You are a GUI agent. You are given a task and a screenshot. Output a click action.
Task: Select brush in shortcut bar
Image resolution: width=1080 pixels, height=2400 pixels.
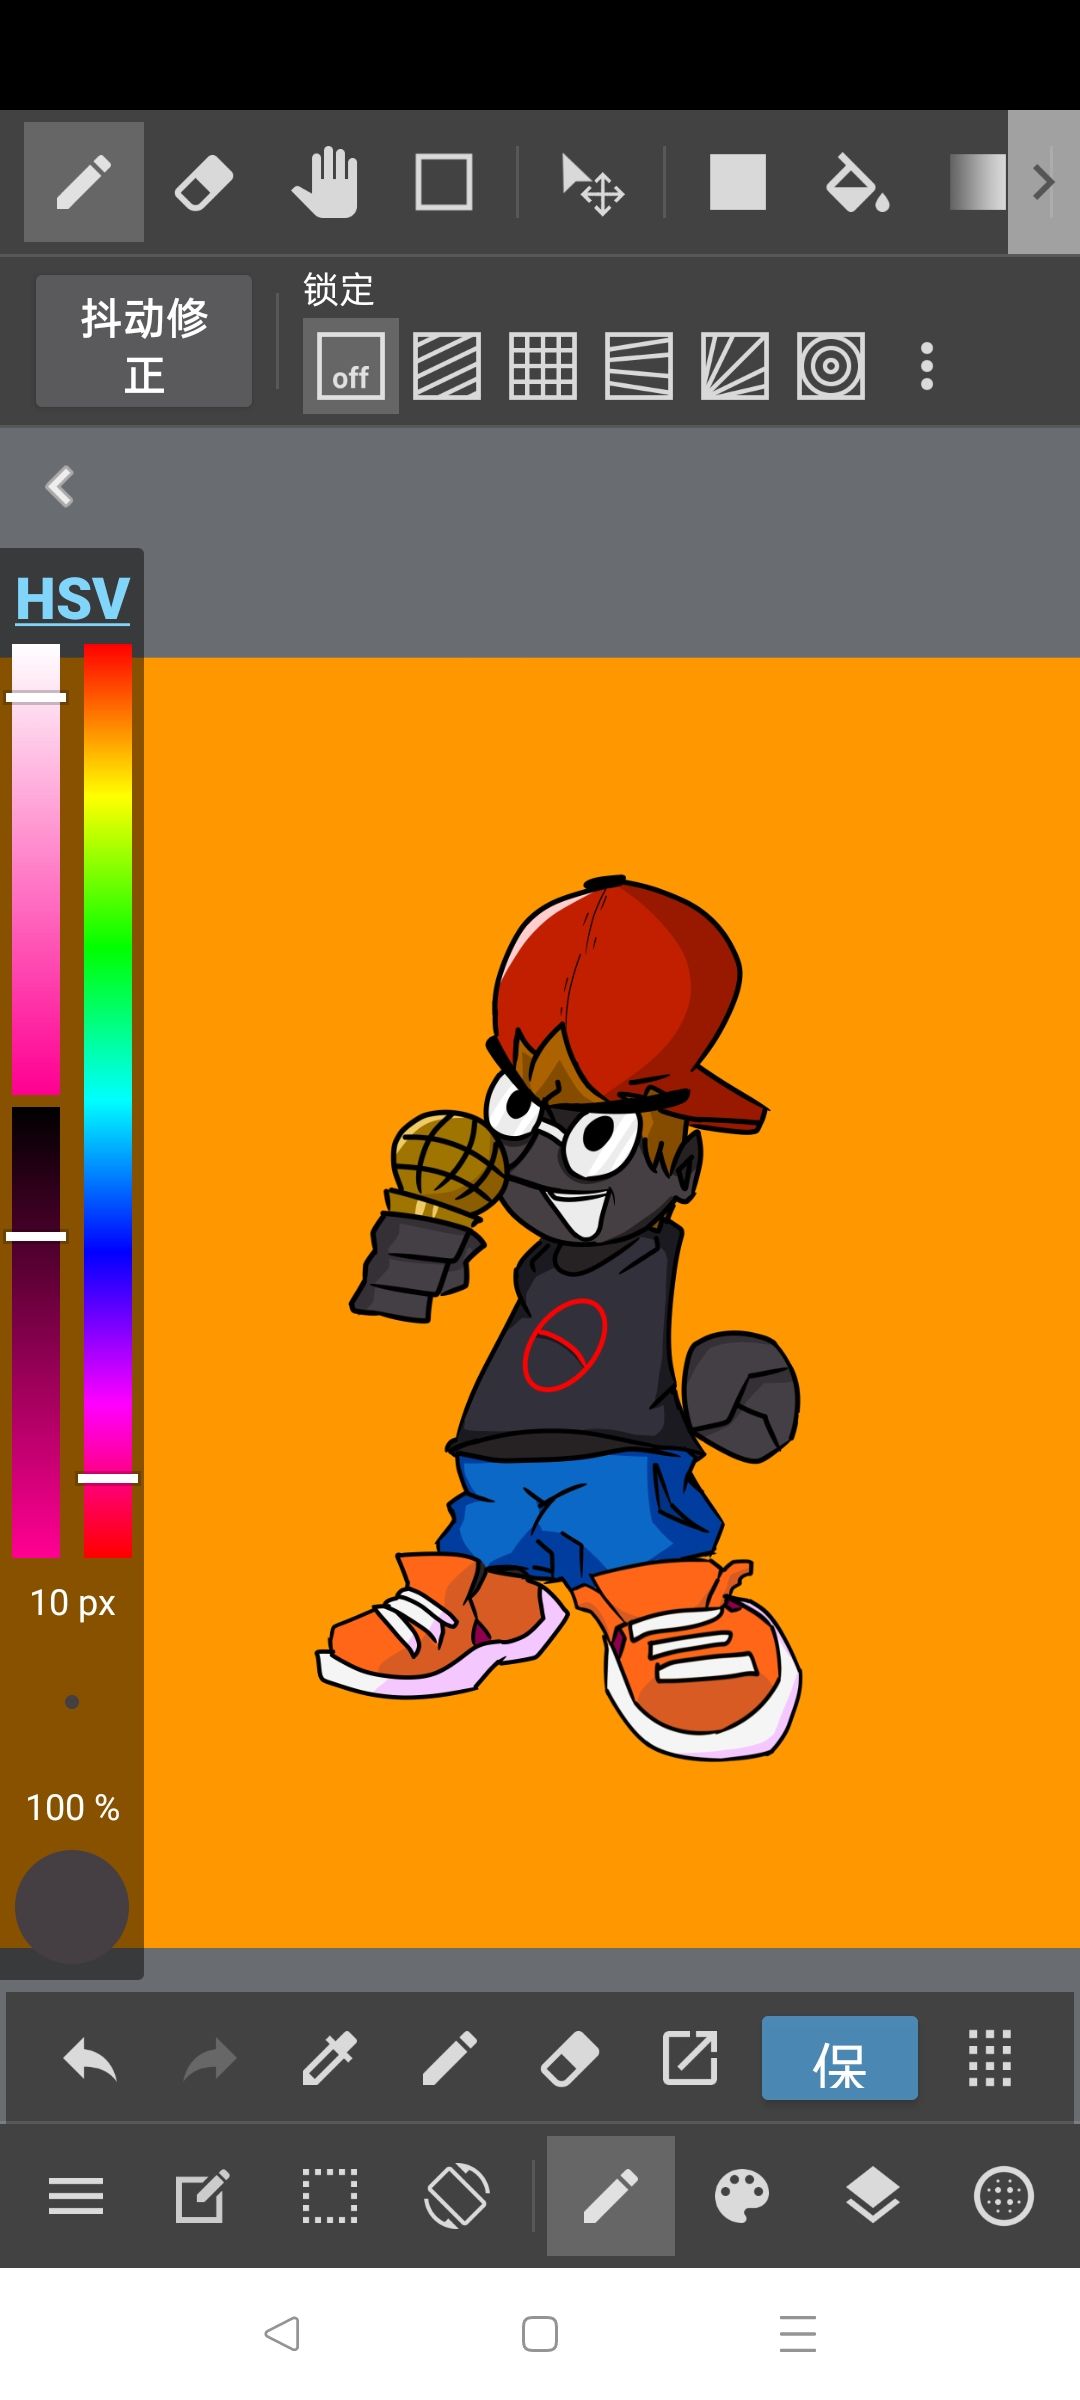[450, 2059]
